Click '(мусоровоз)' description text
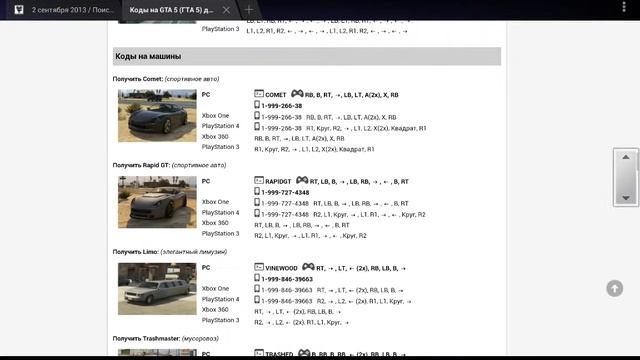 [200, 338]
